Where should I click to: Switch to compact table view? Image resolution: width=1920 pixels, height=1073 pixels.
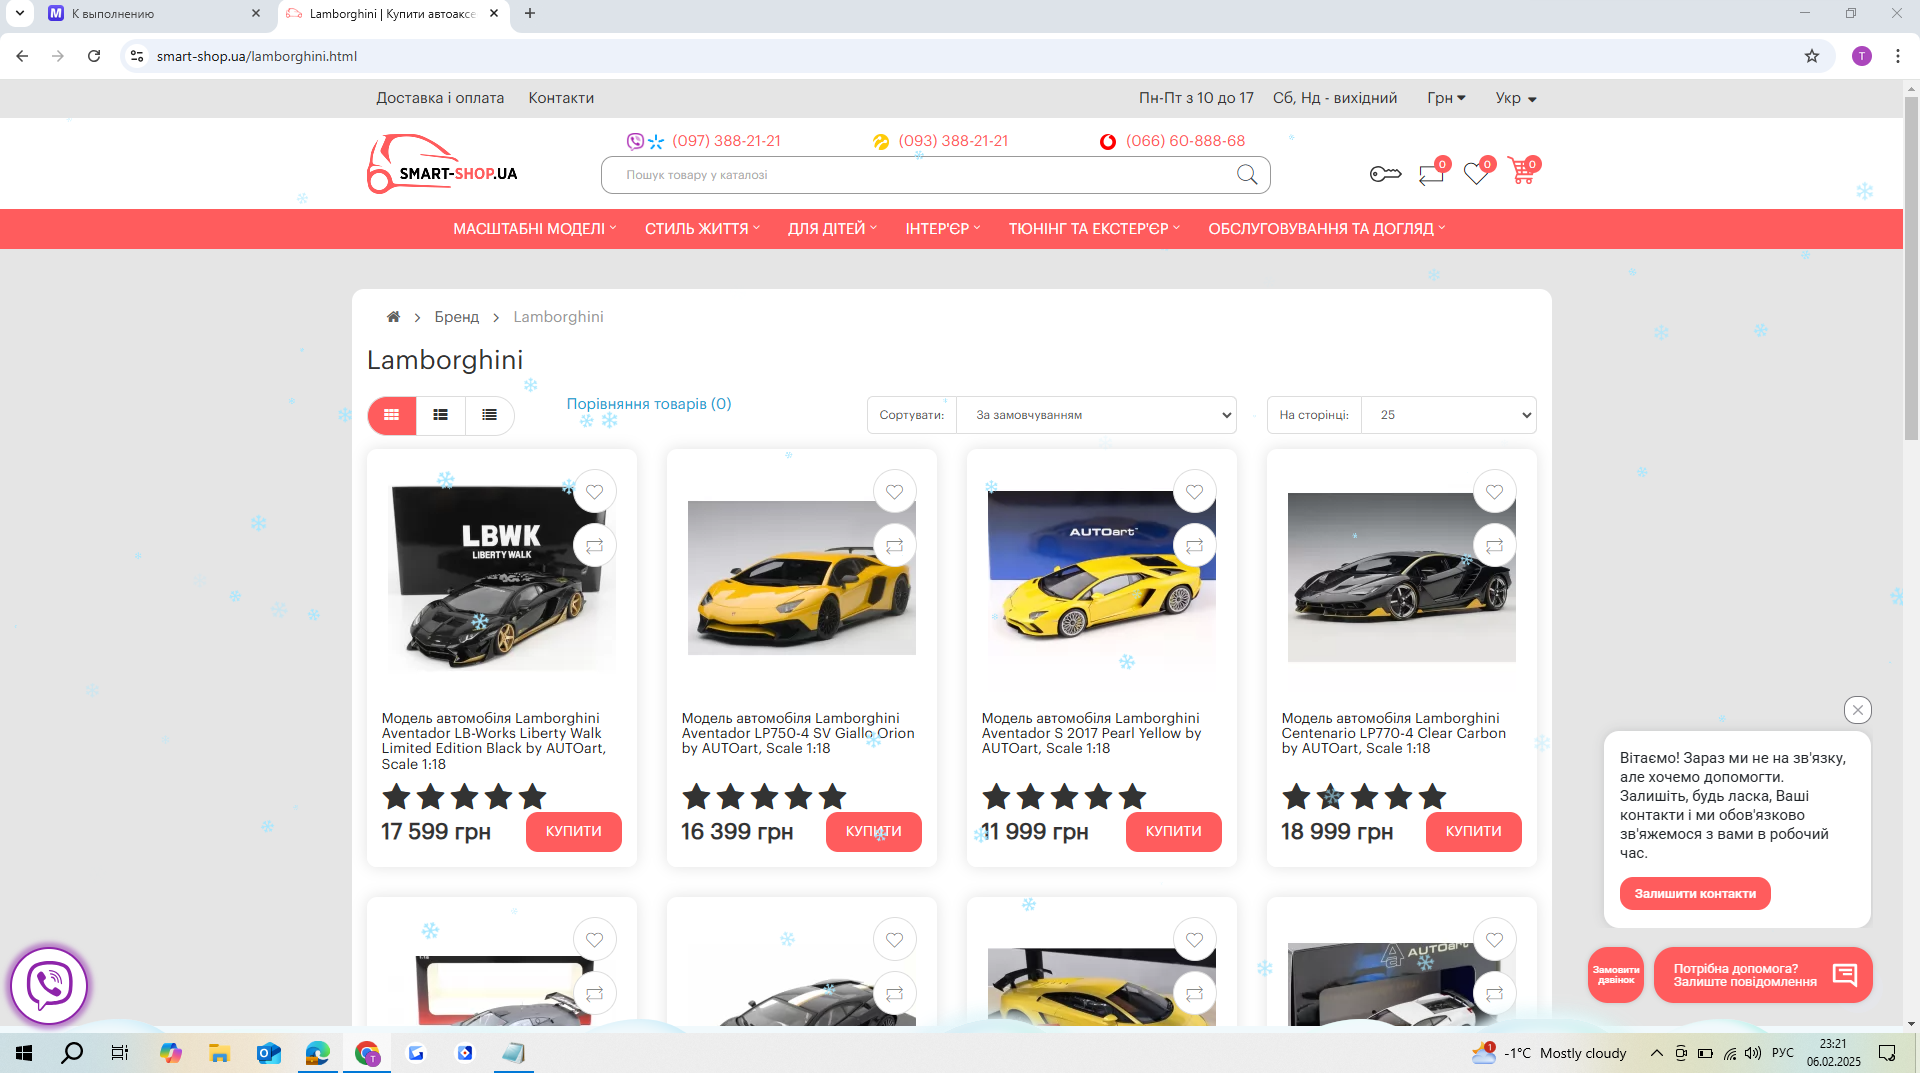pos(489,415)
